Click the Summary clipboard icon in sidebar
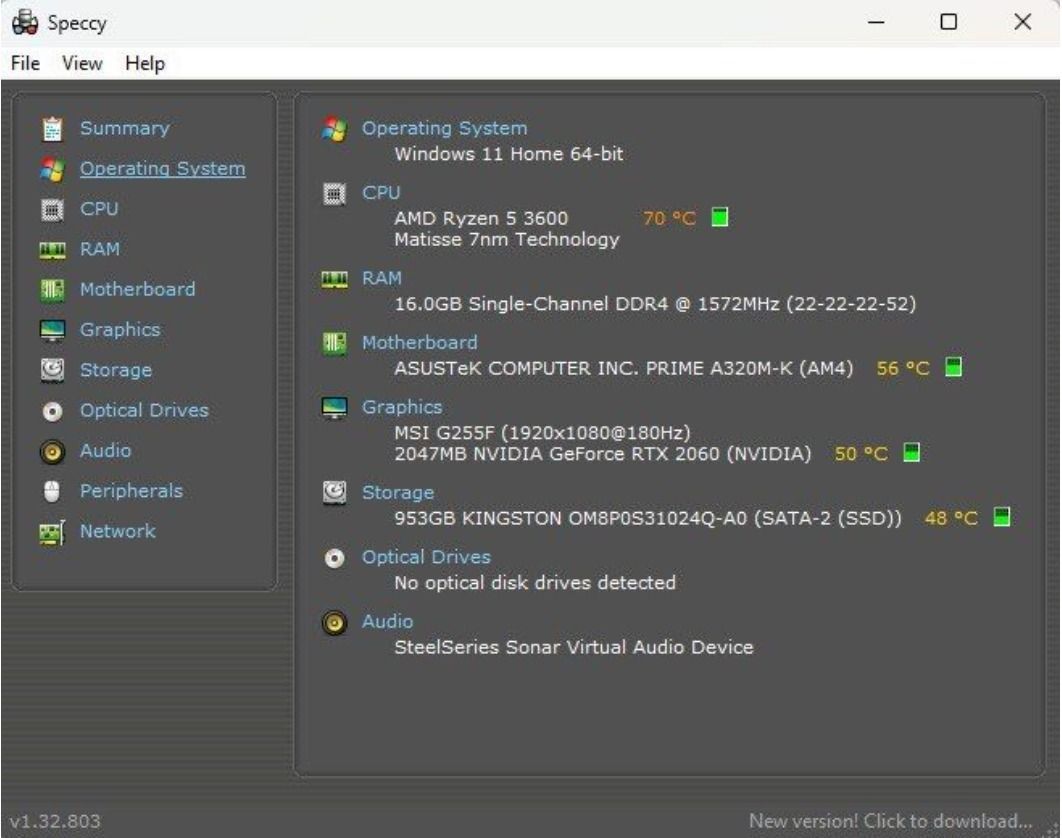Viewport: 1062px width, 838px height. (x=52, y=129)
